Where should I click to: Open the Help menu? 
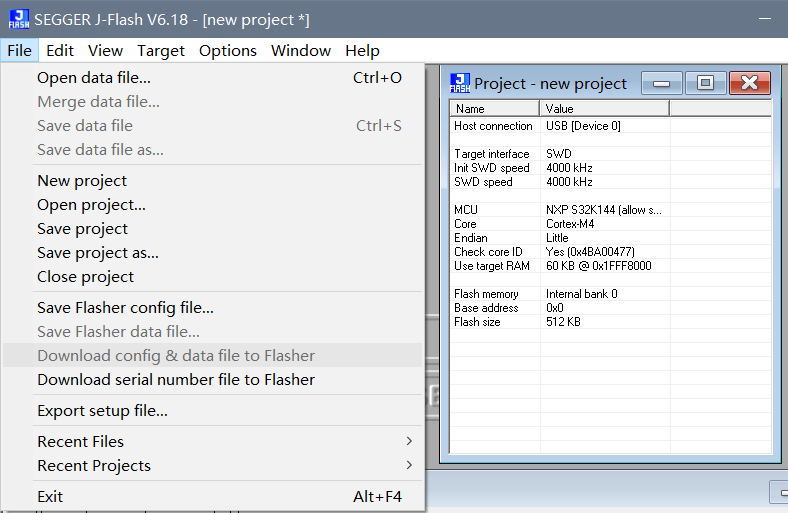(362, 51)
